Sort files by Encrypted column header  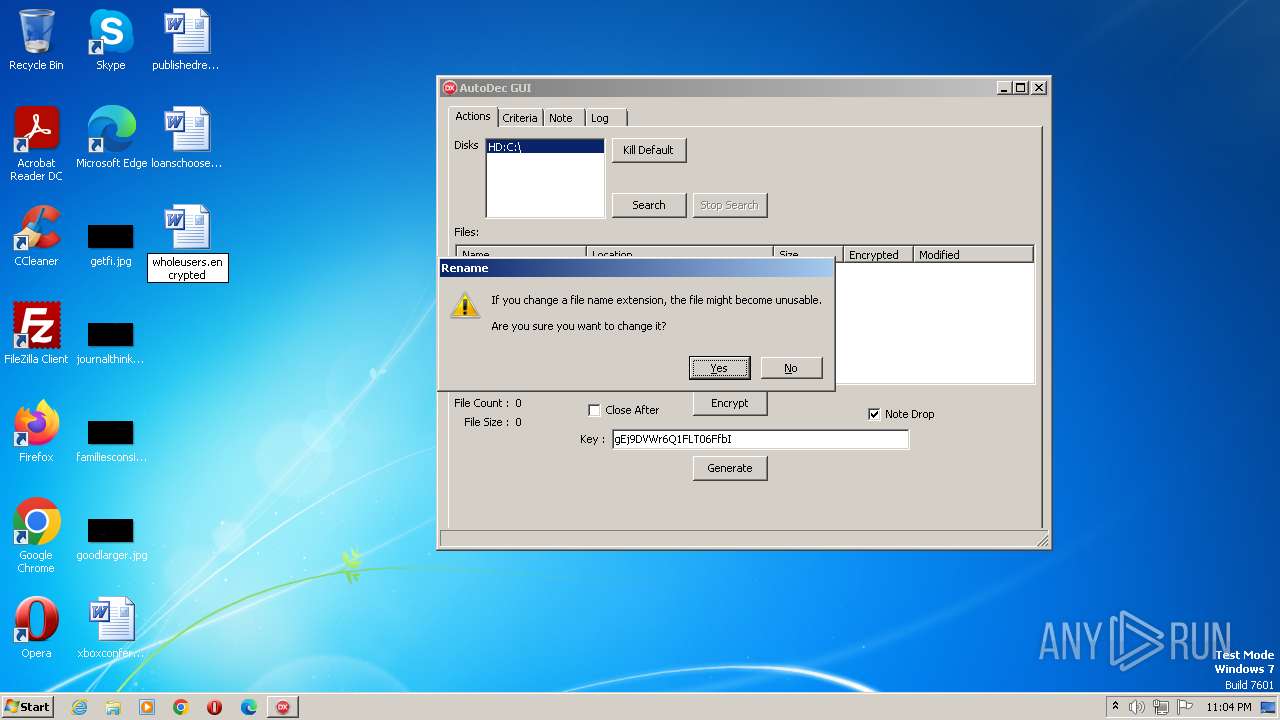[879, 255]
